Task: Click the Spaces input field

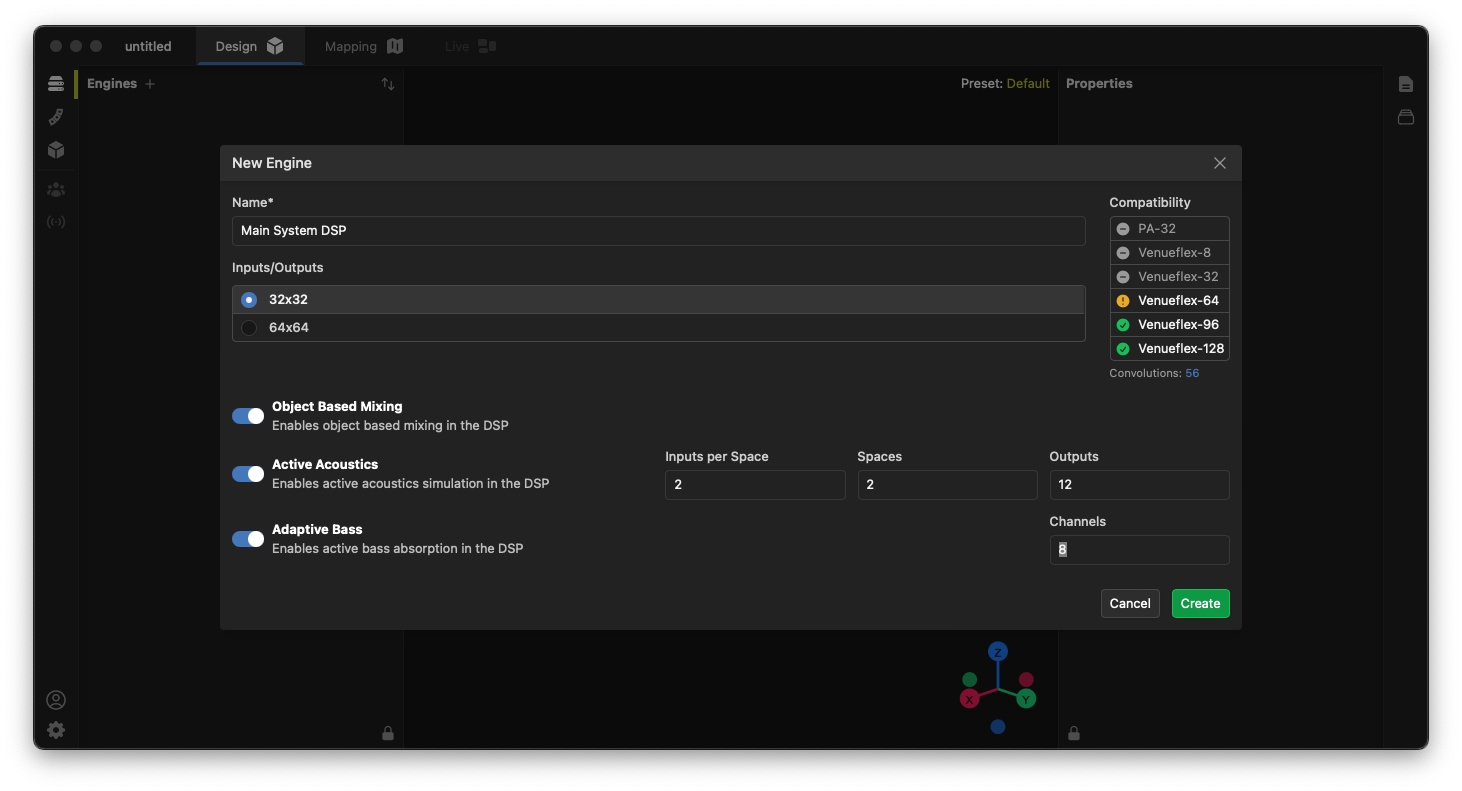Action: 947,485
